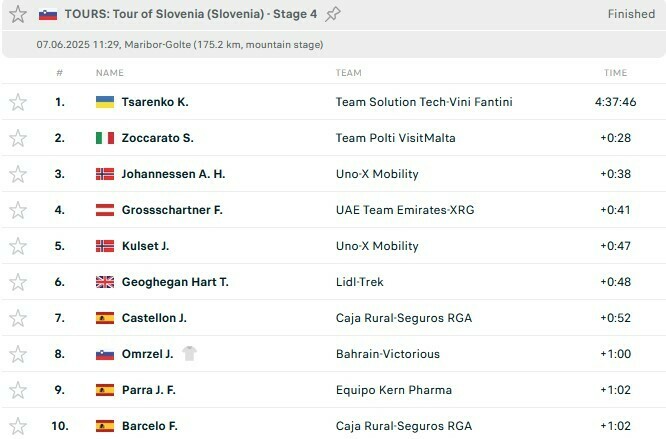Mark Kulset J. as favorite
Image resolution: width=666 pixels, height=439 pixels.
click(x=17, y=246)
